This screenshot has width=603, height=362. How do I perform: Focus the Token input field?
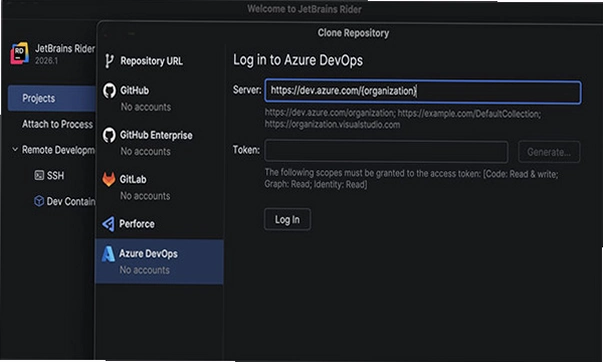(x=386, y=152)
